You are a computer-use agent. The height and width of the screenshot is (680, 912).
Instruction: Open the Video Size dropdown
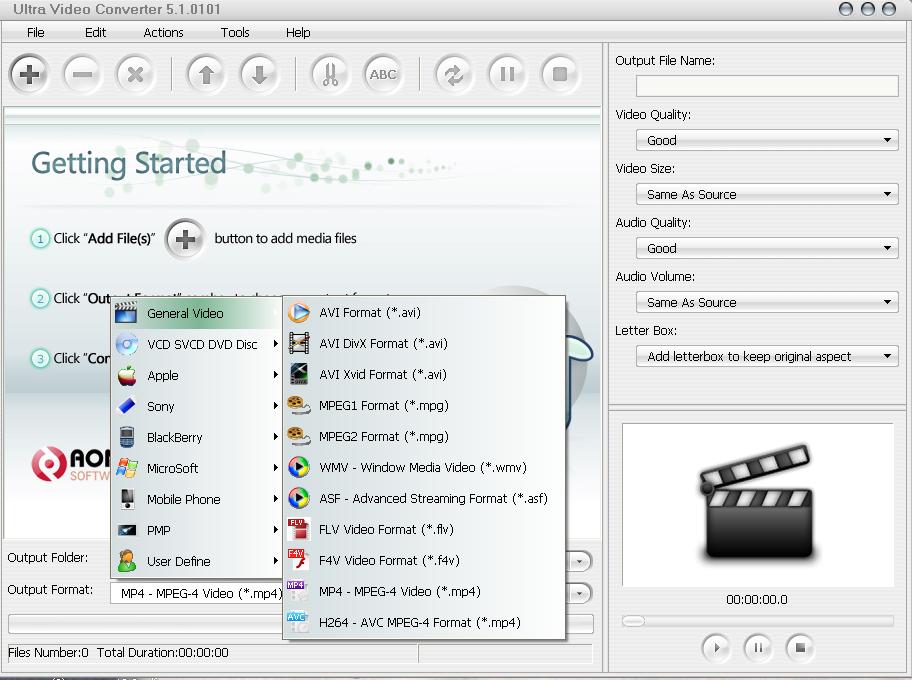pos(767,194)
